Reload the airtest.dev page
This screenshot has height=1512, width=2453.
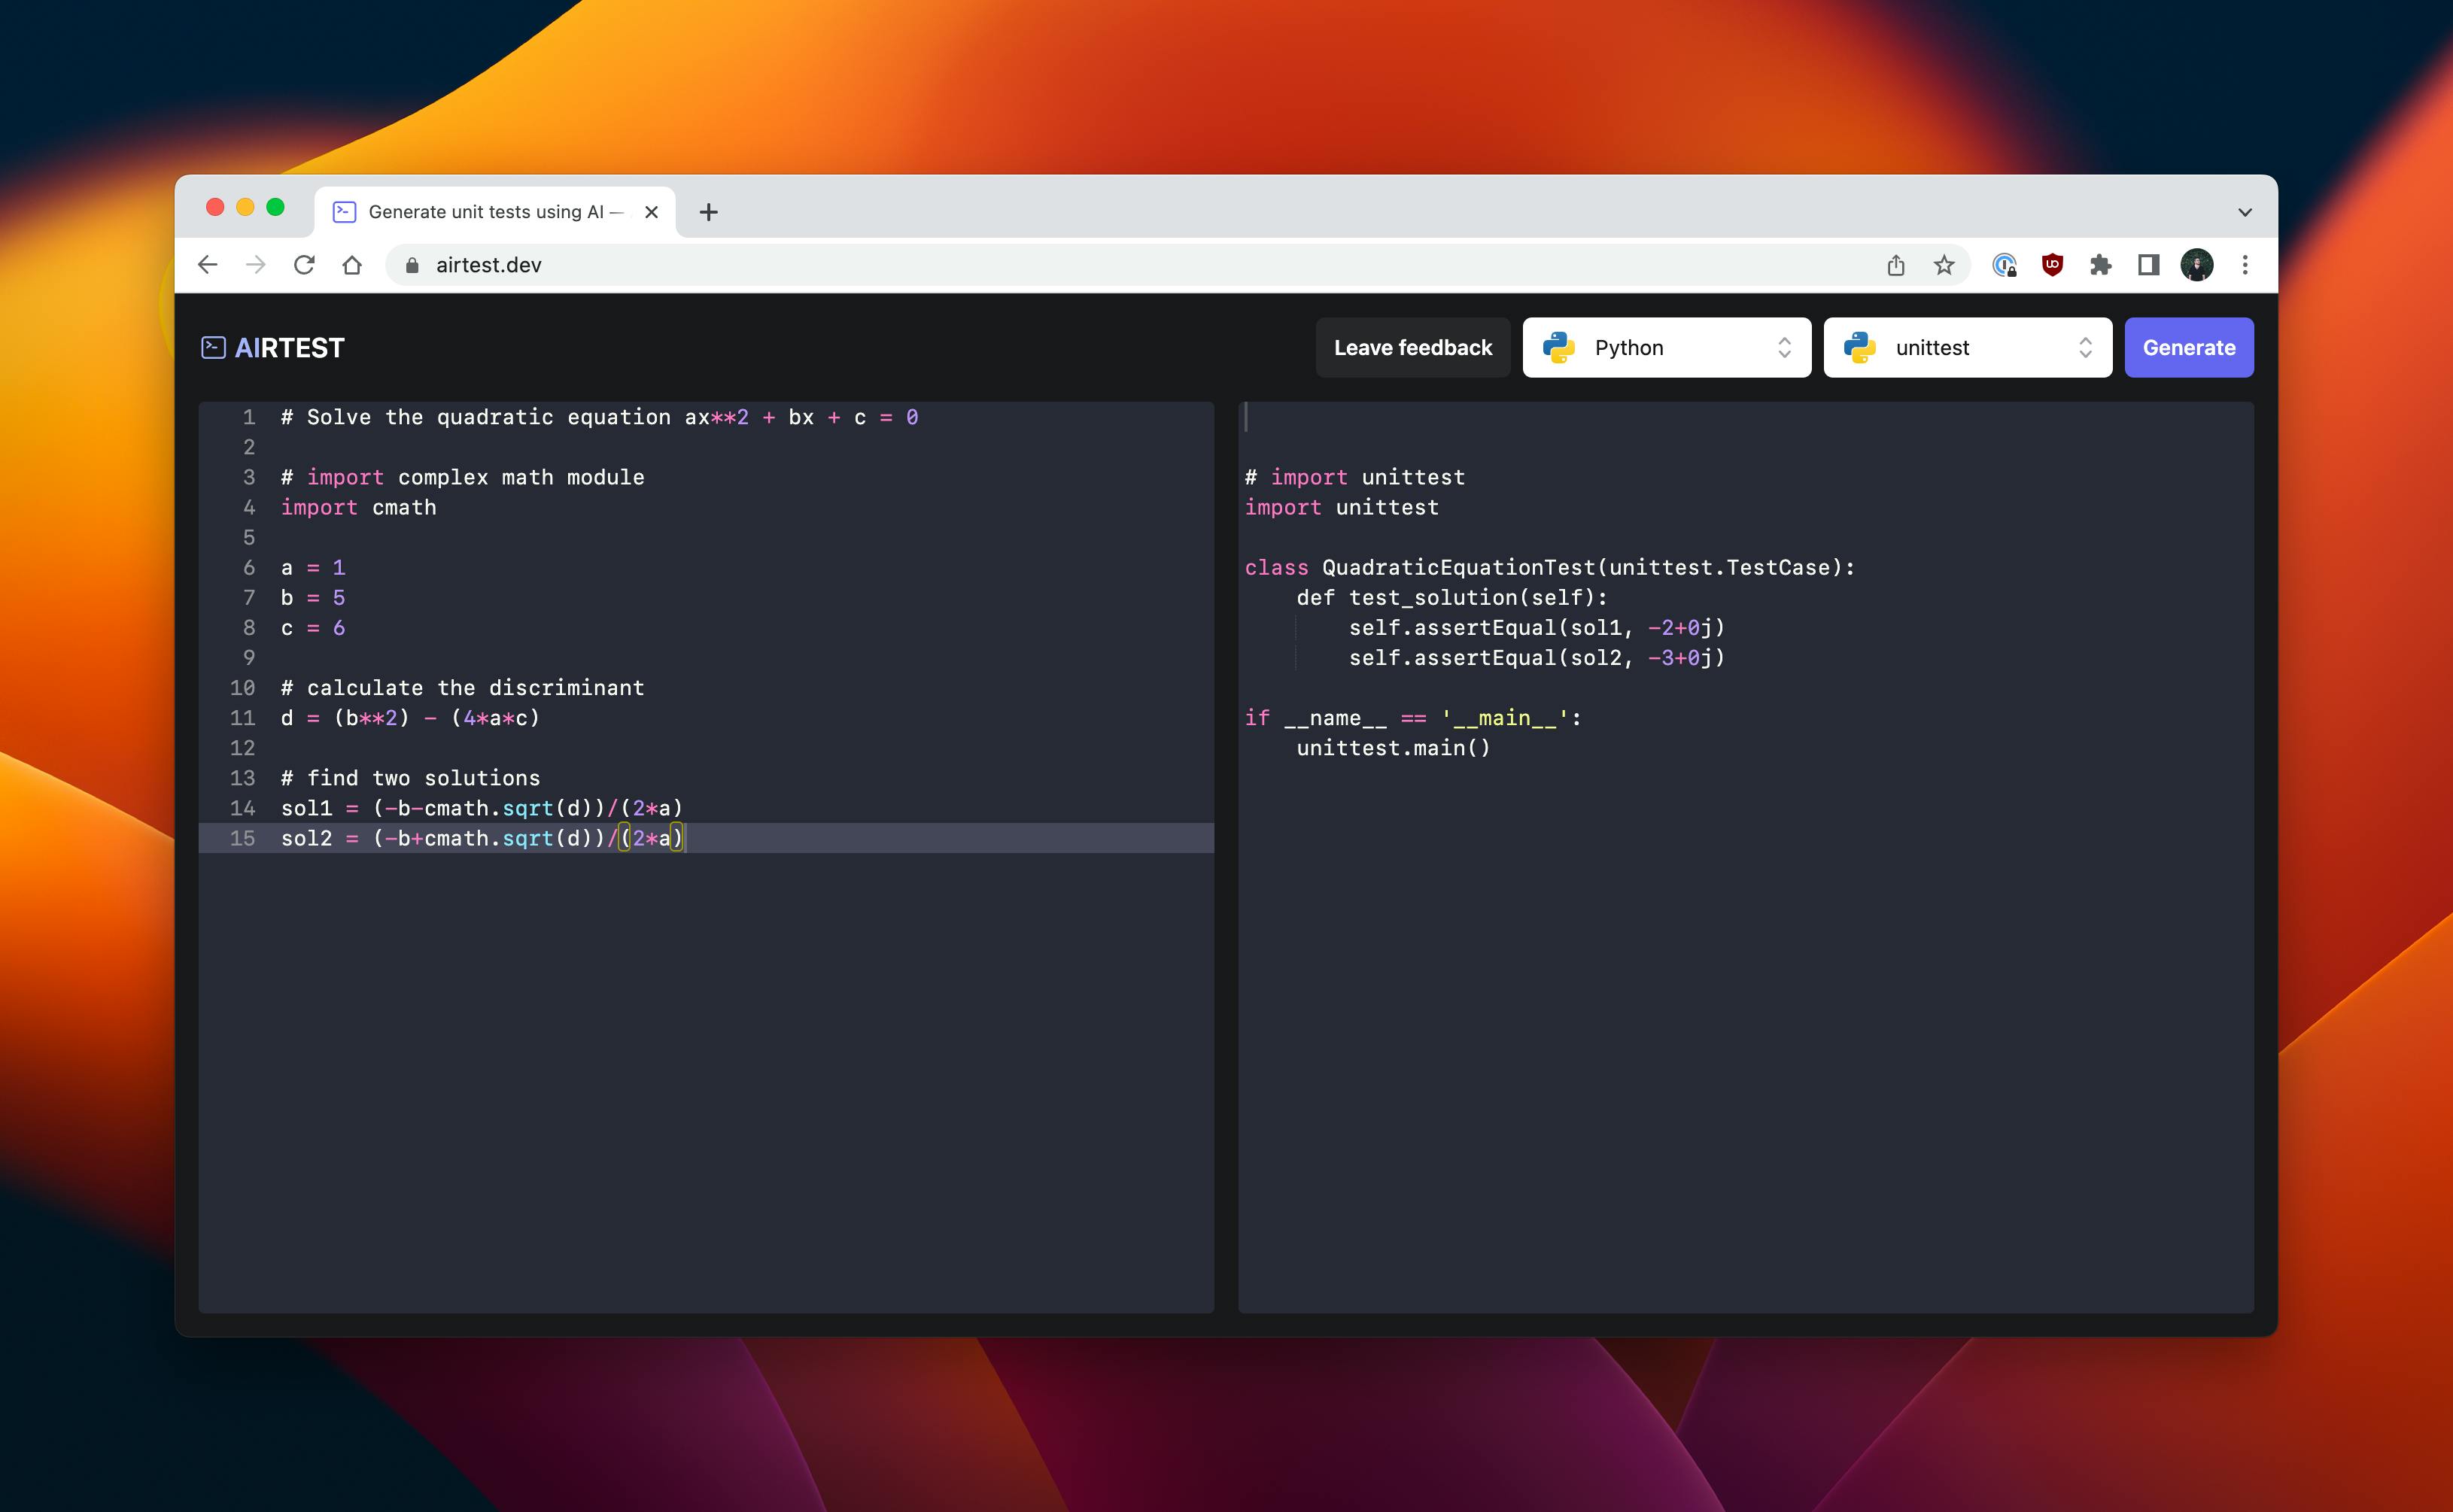point(304,265)
